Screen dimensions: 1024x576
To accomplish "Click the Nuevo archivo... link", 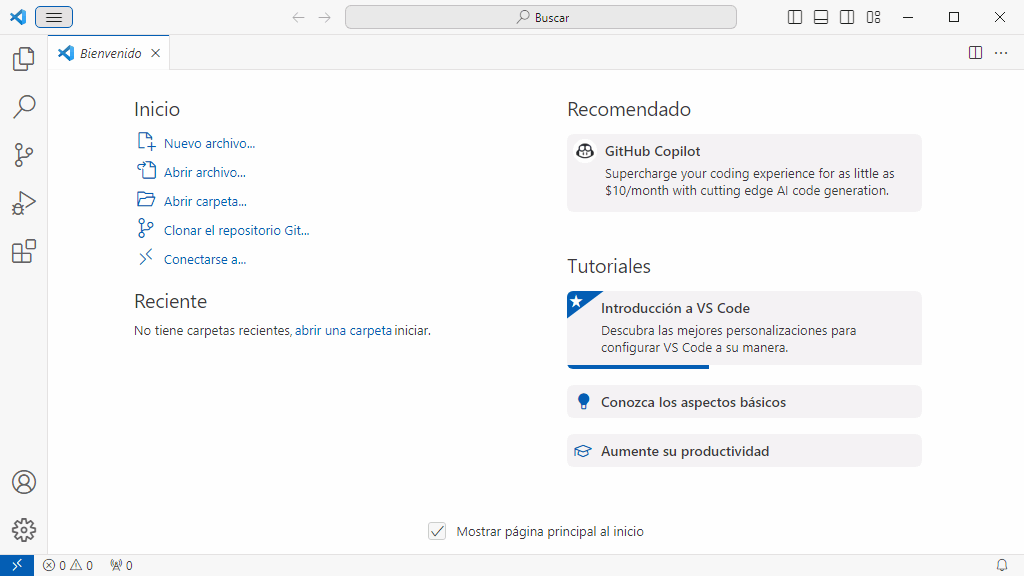I will 209,144.
